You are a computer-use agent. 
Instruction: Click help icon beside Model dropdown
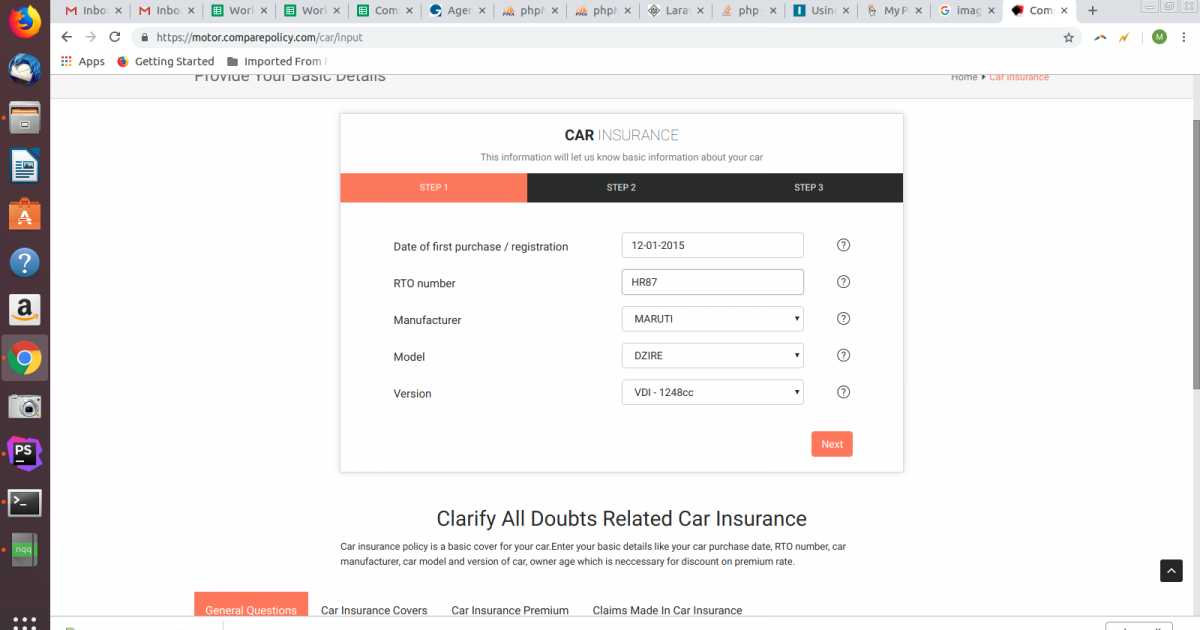[x=843, y=355]
